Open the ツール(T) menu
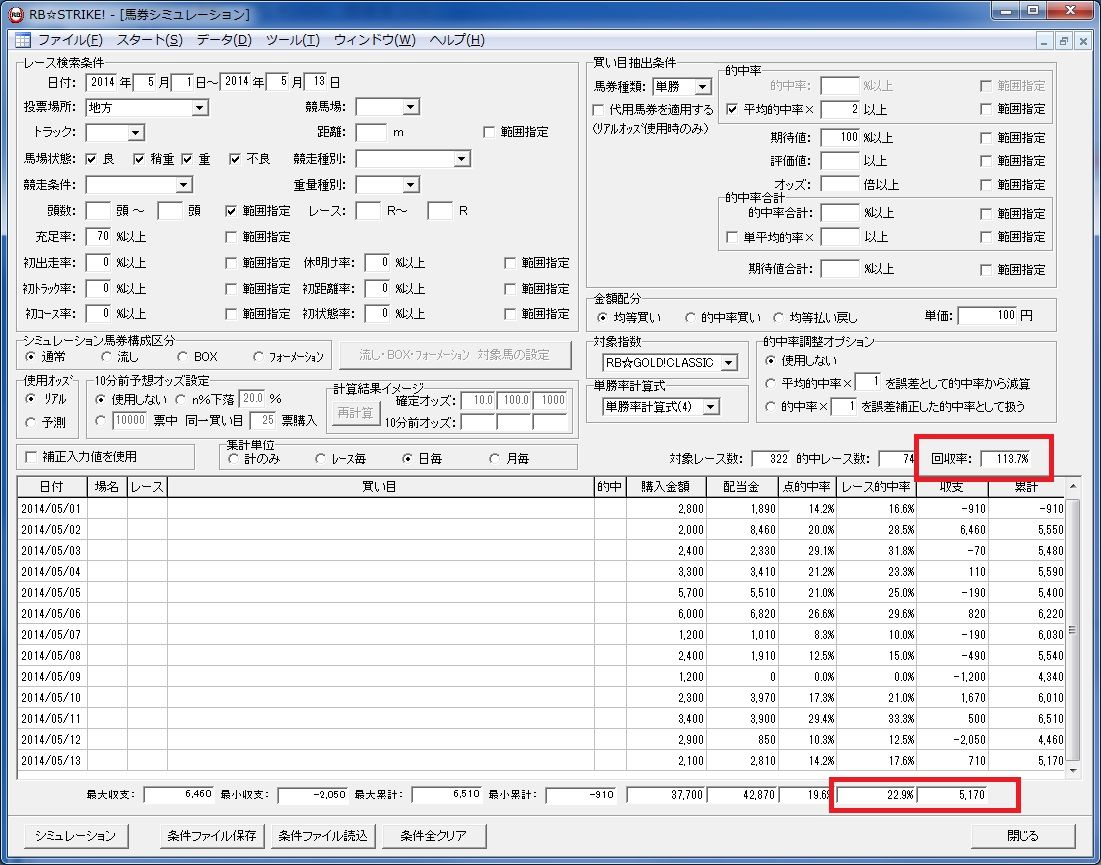 coord(293,40)
